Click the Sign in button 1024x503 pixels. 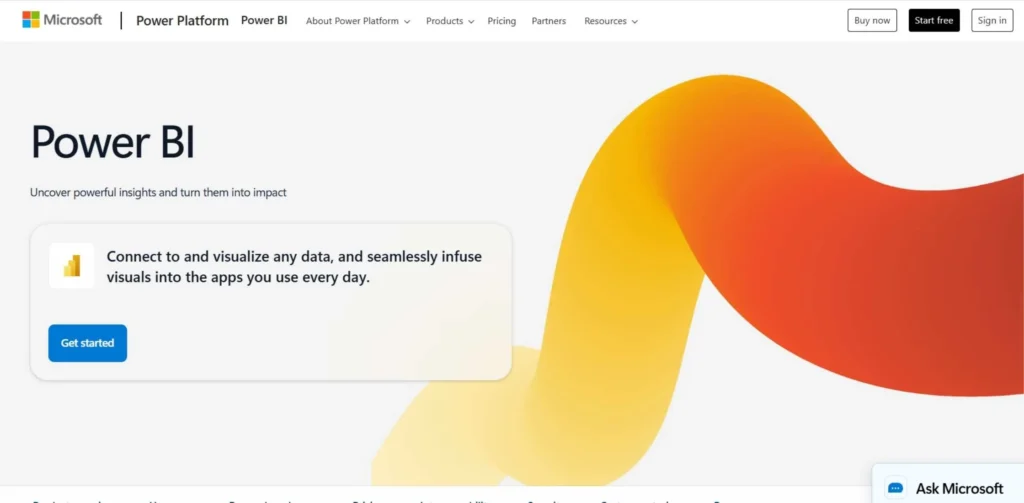(x=992, y=21)
